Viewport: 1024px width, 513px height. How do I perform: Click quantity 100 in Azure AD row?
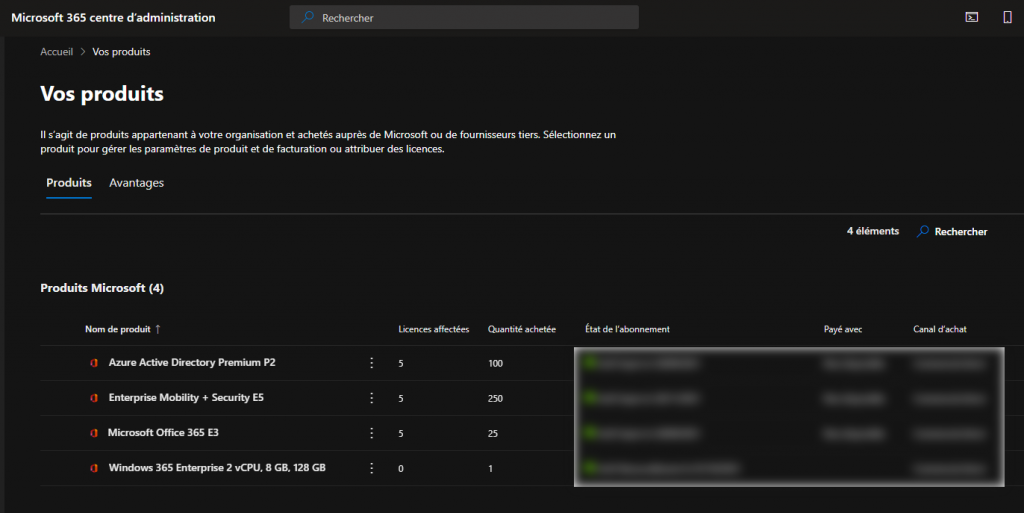(x=496, y=364)
